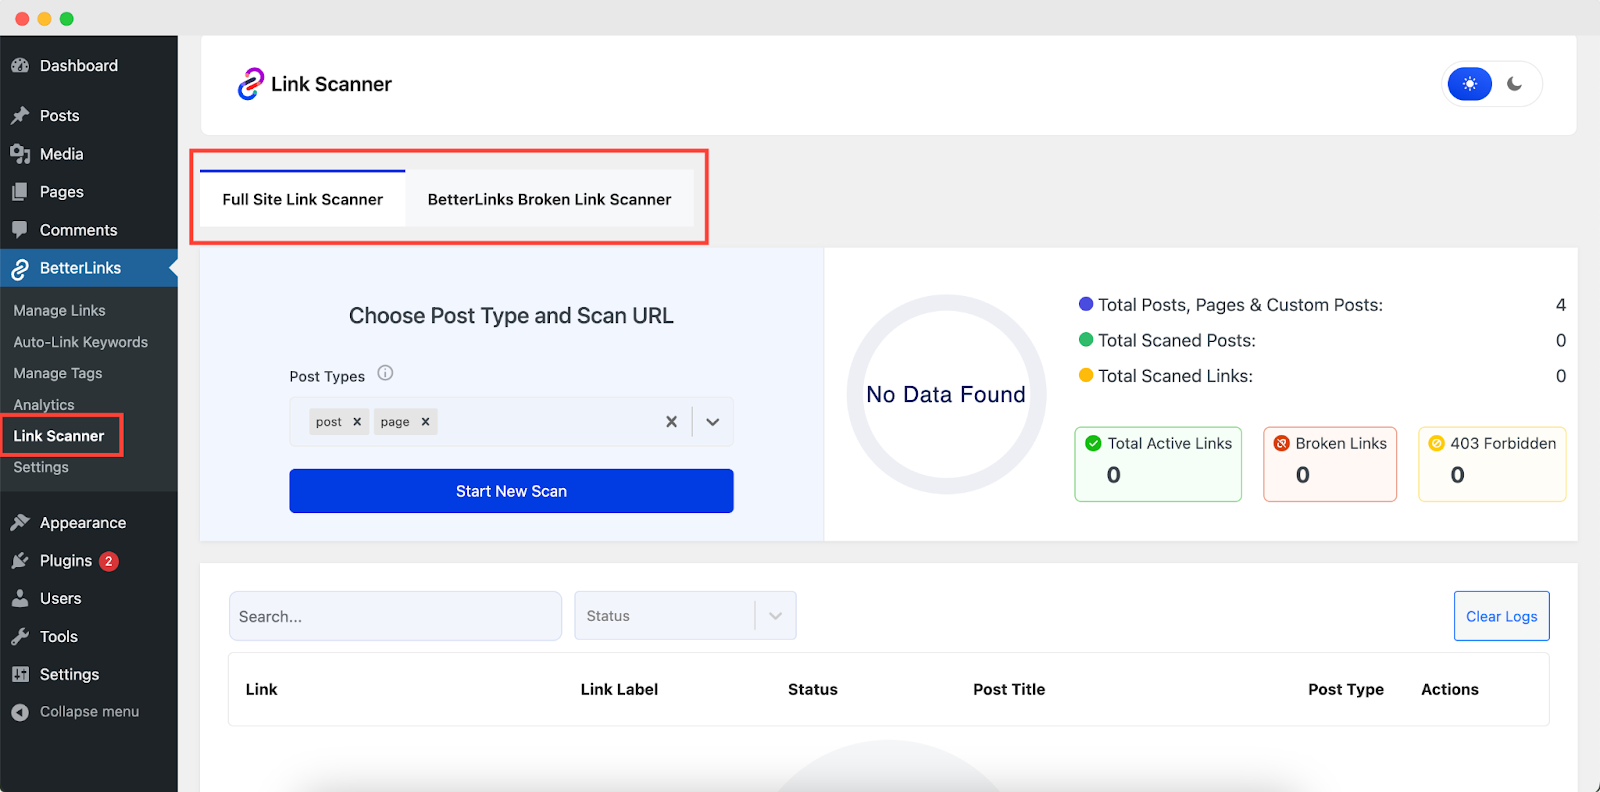
Task: Open the Full Site Link Scanner tab
Action: click(303, 199)
